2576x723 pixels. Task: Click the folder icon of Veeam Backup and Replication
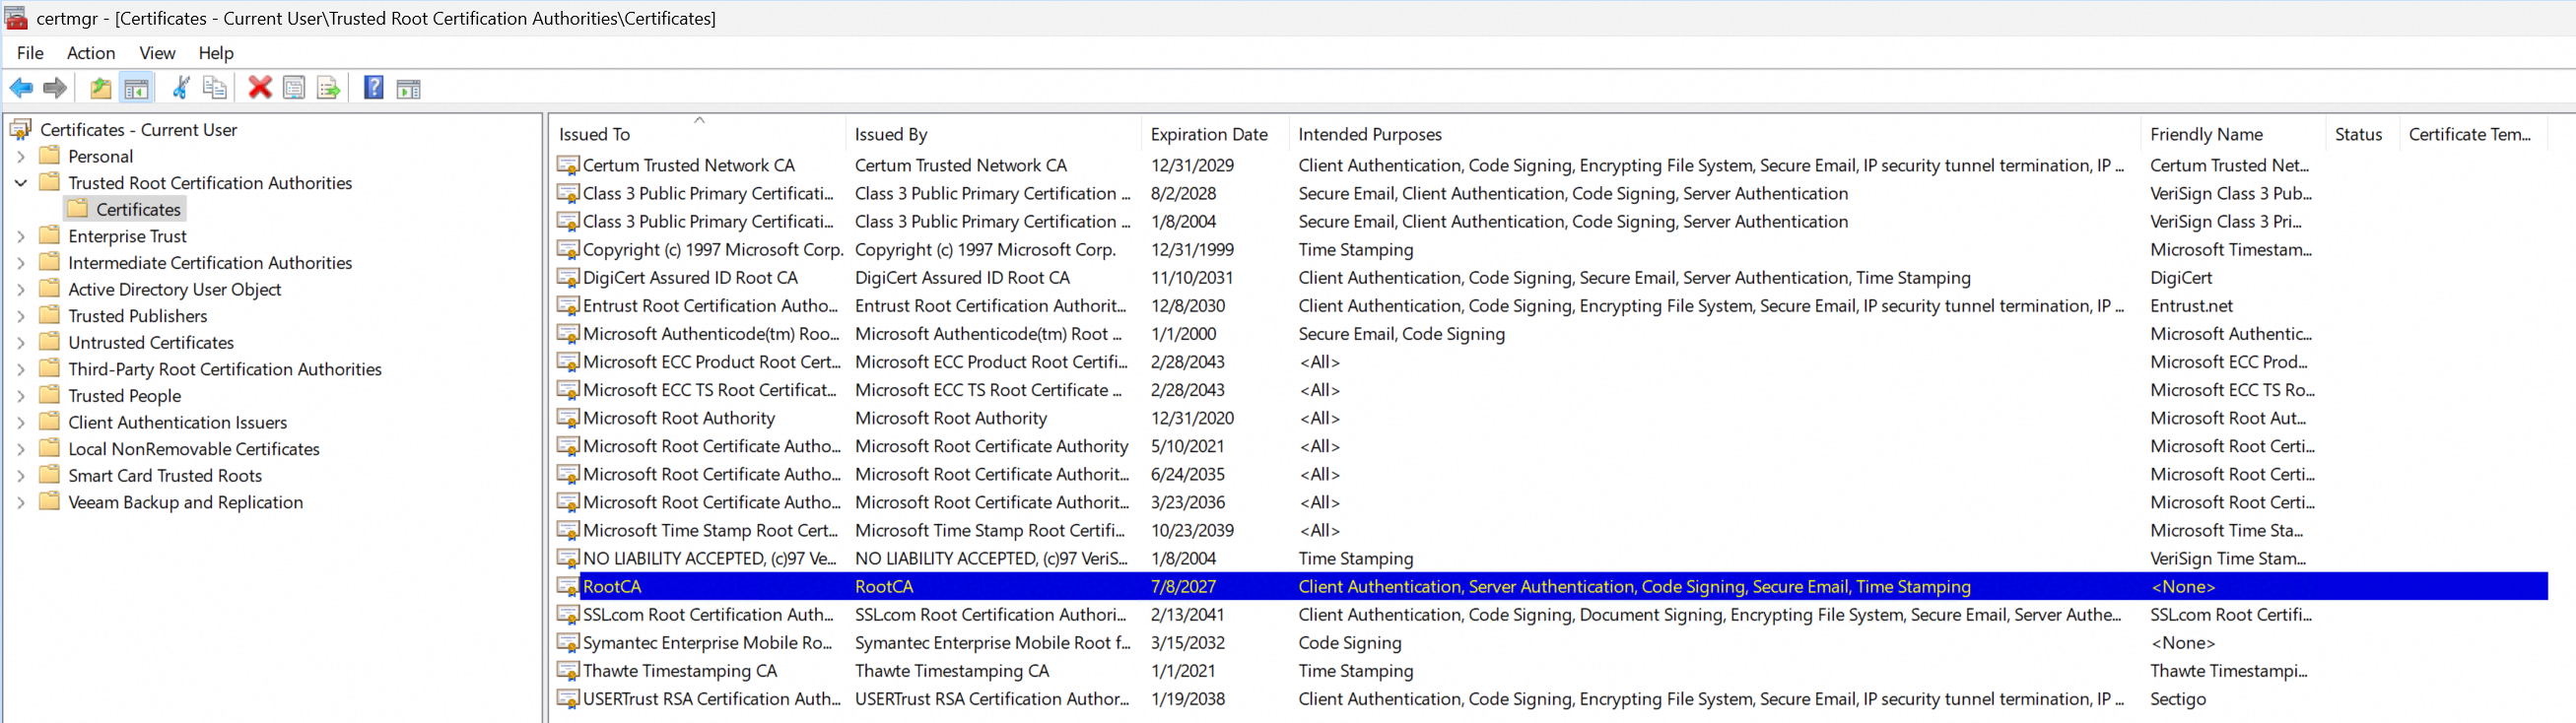tap(49, 501)
